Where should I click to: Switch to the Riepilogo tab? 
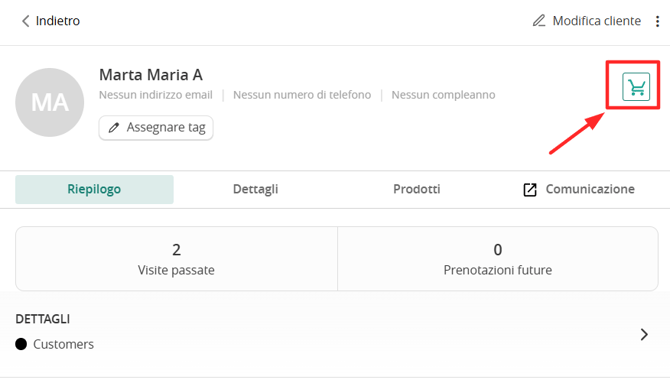[94, 189]
